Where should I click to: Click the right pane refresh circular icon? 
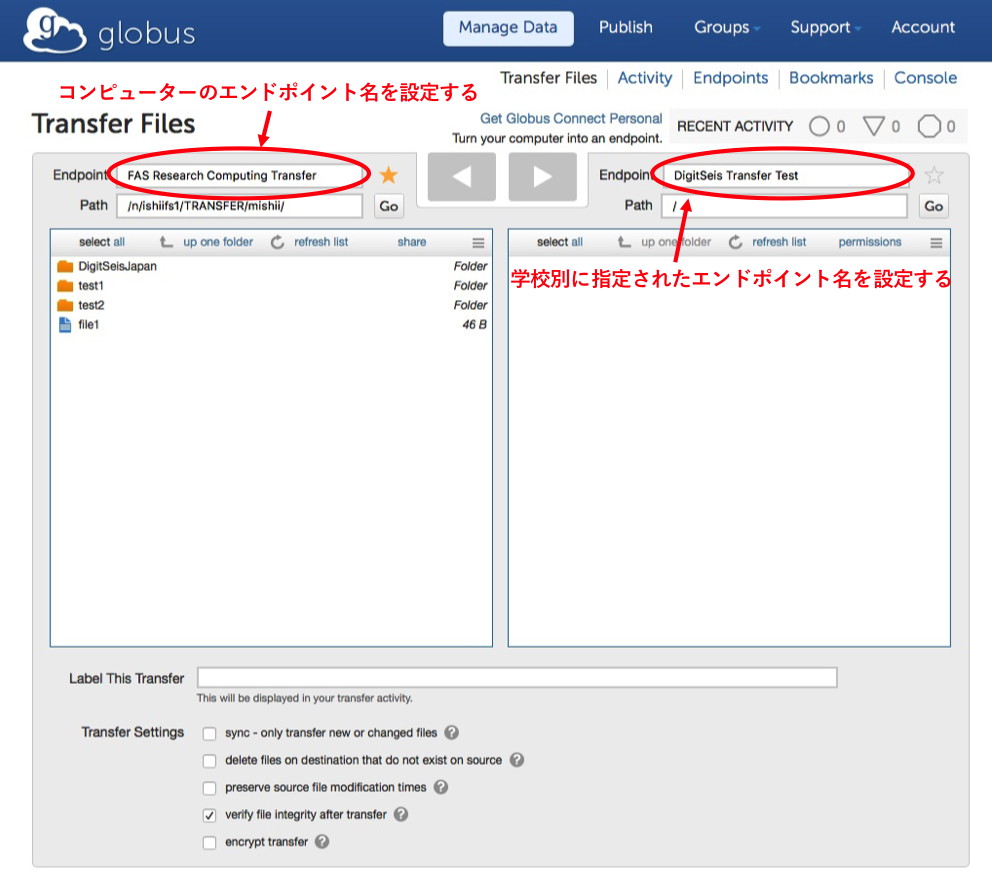[735, 242]
